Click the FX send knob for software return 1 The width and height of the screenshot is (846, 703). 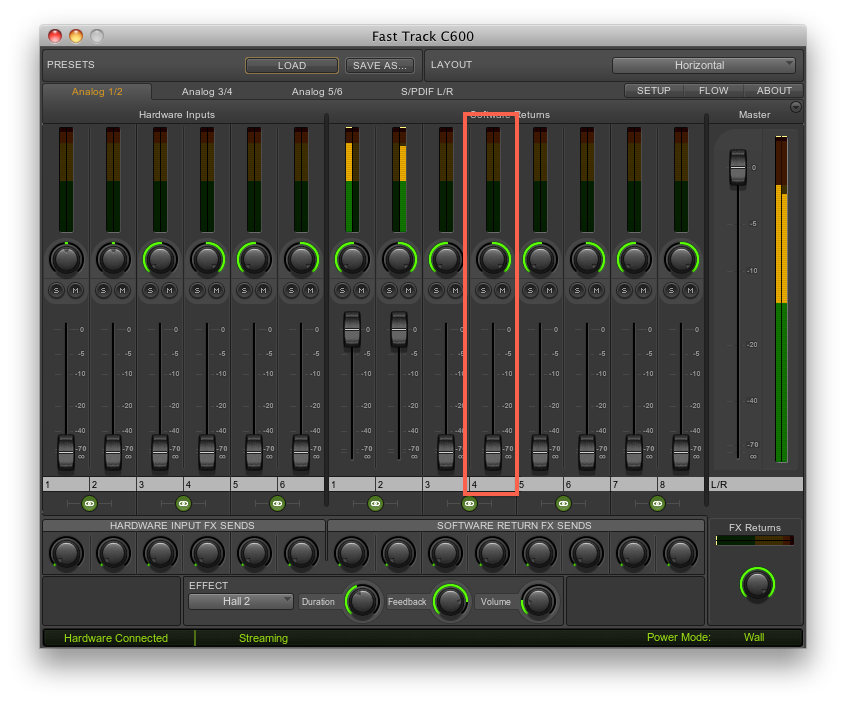(x=352, y=553)
